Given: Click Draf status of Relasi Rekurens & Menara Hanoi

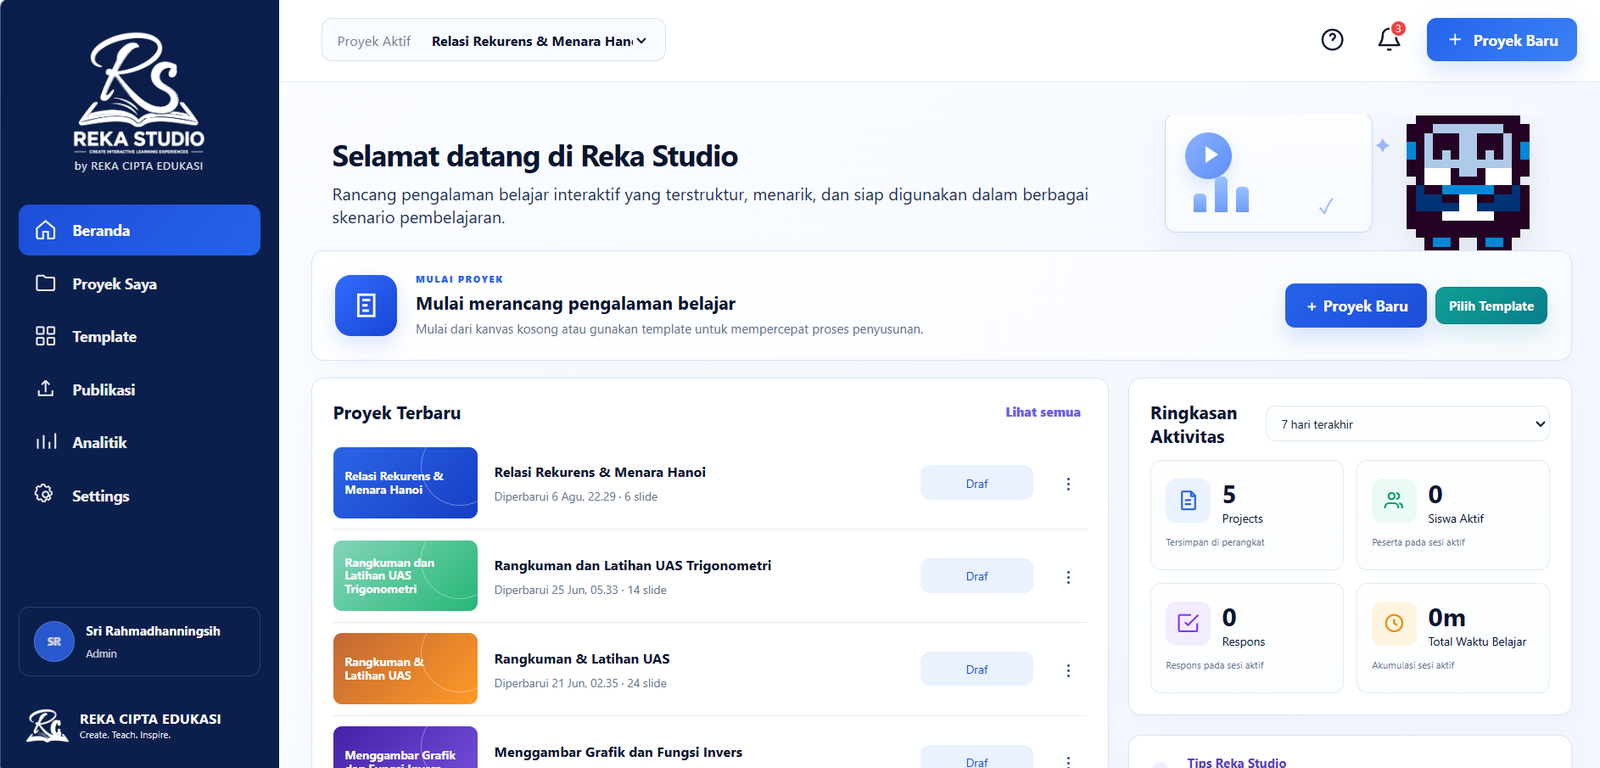Looking at the screenshot, I should (977, 483).
